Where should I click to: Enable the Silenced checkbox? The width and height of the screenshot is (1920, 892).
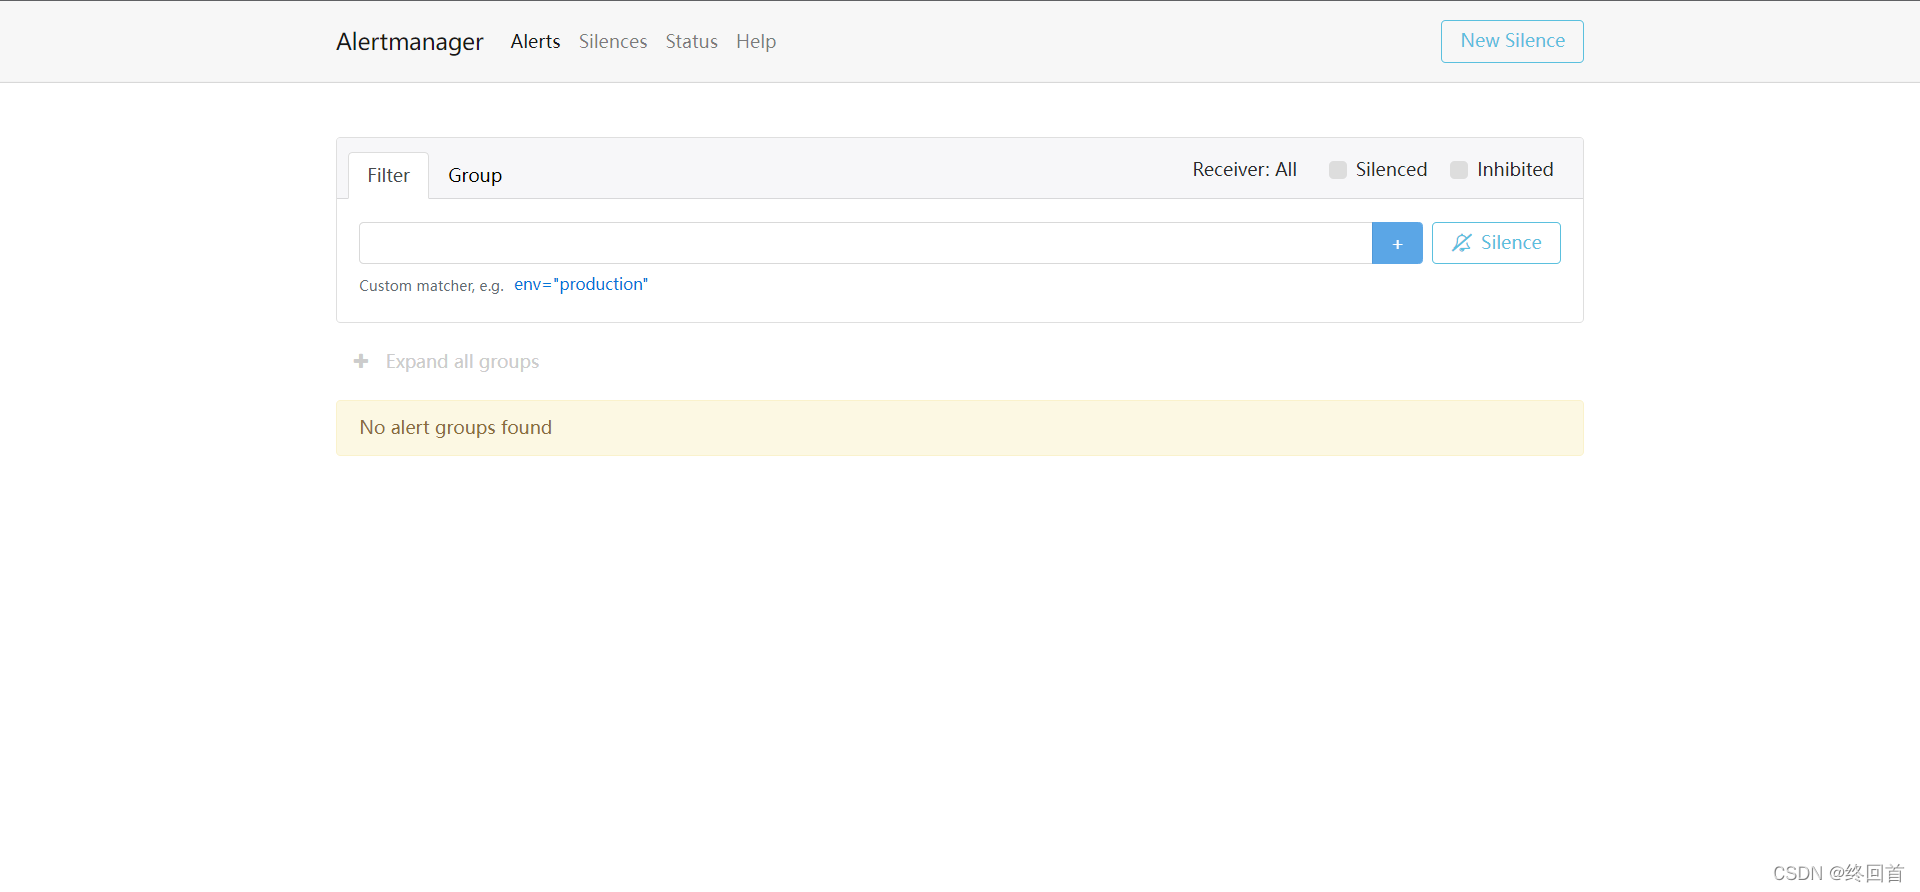[x=1338, y=170]
